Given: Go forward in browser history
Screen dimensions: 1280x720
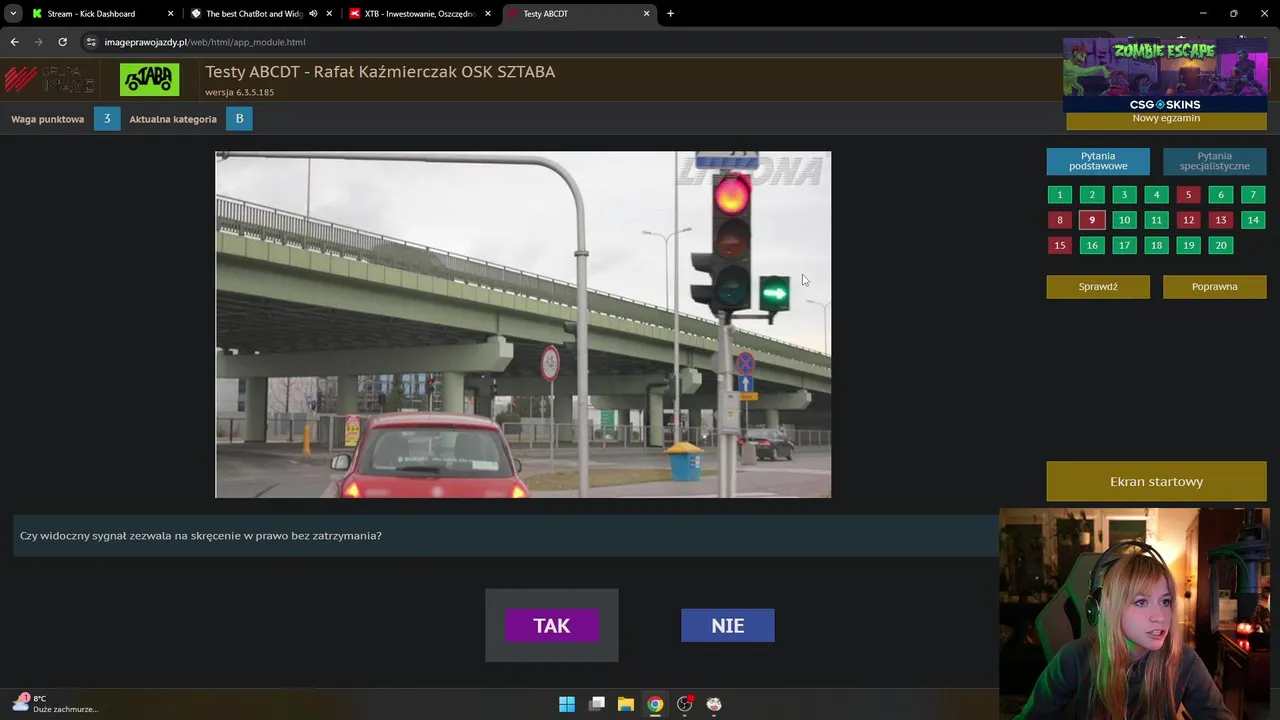Looking at the screenshot, I should point(38,42).
